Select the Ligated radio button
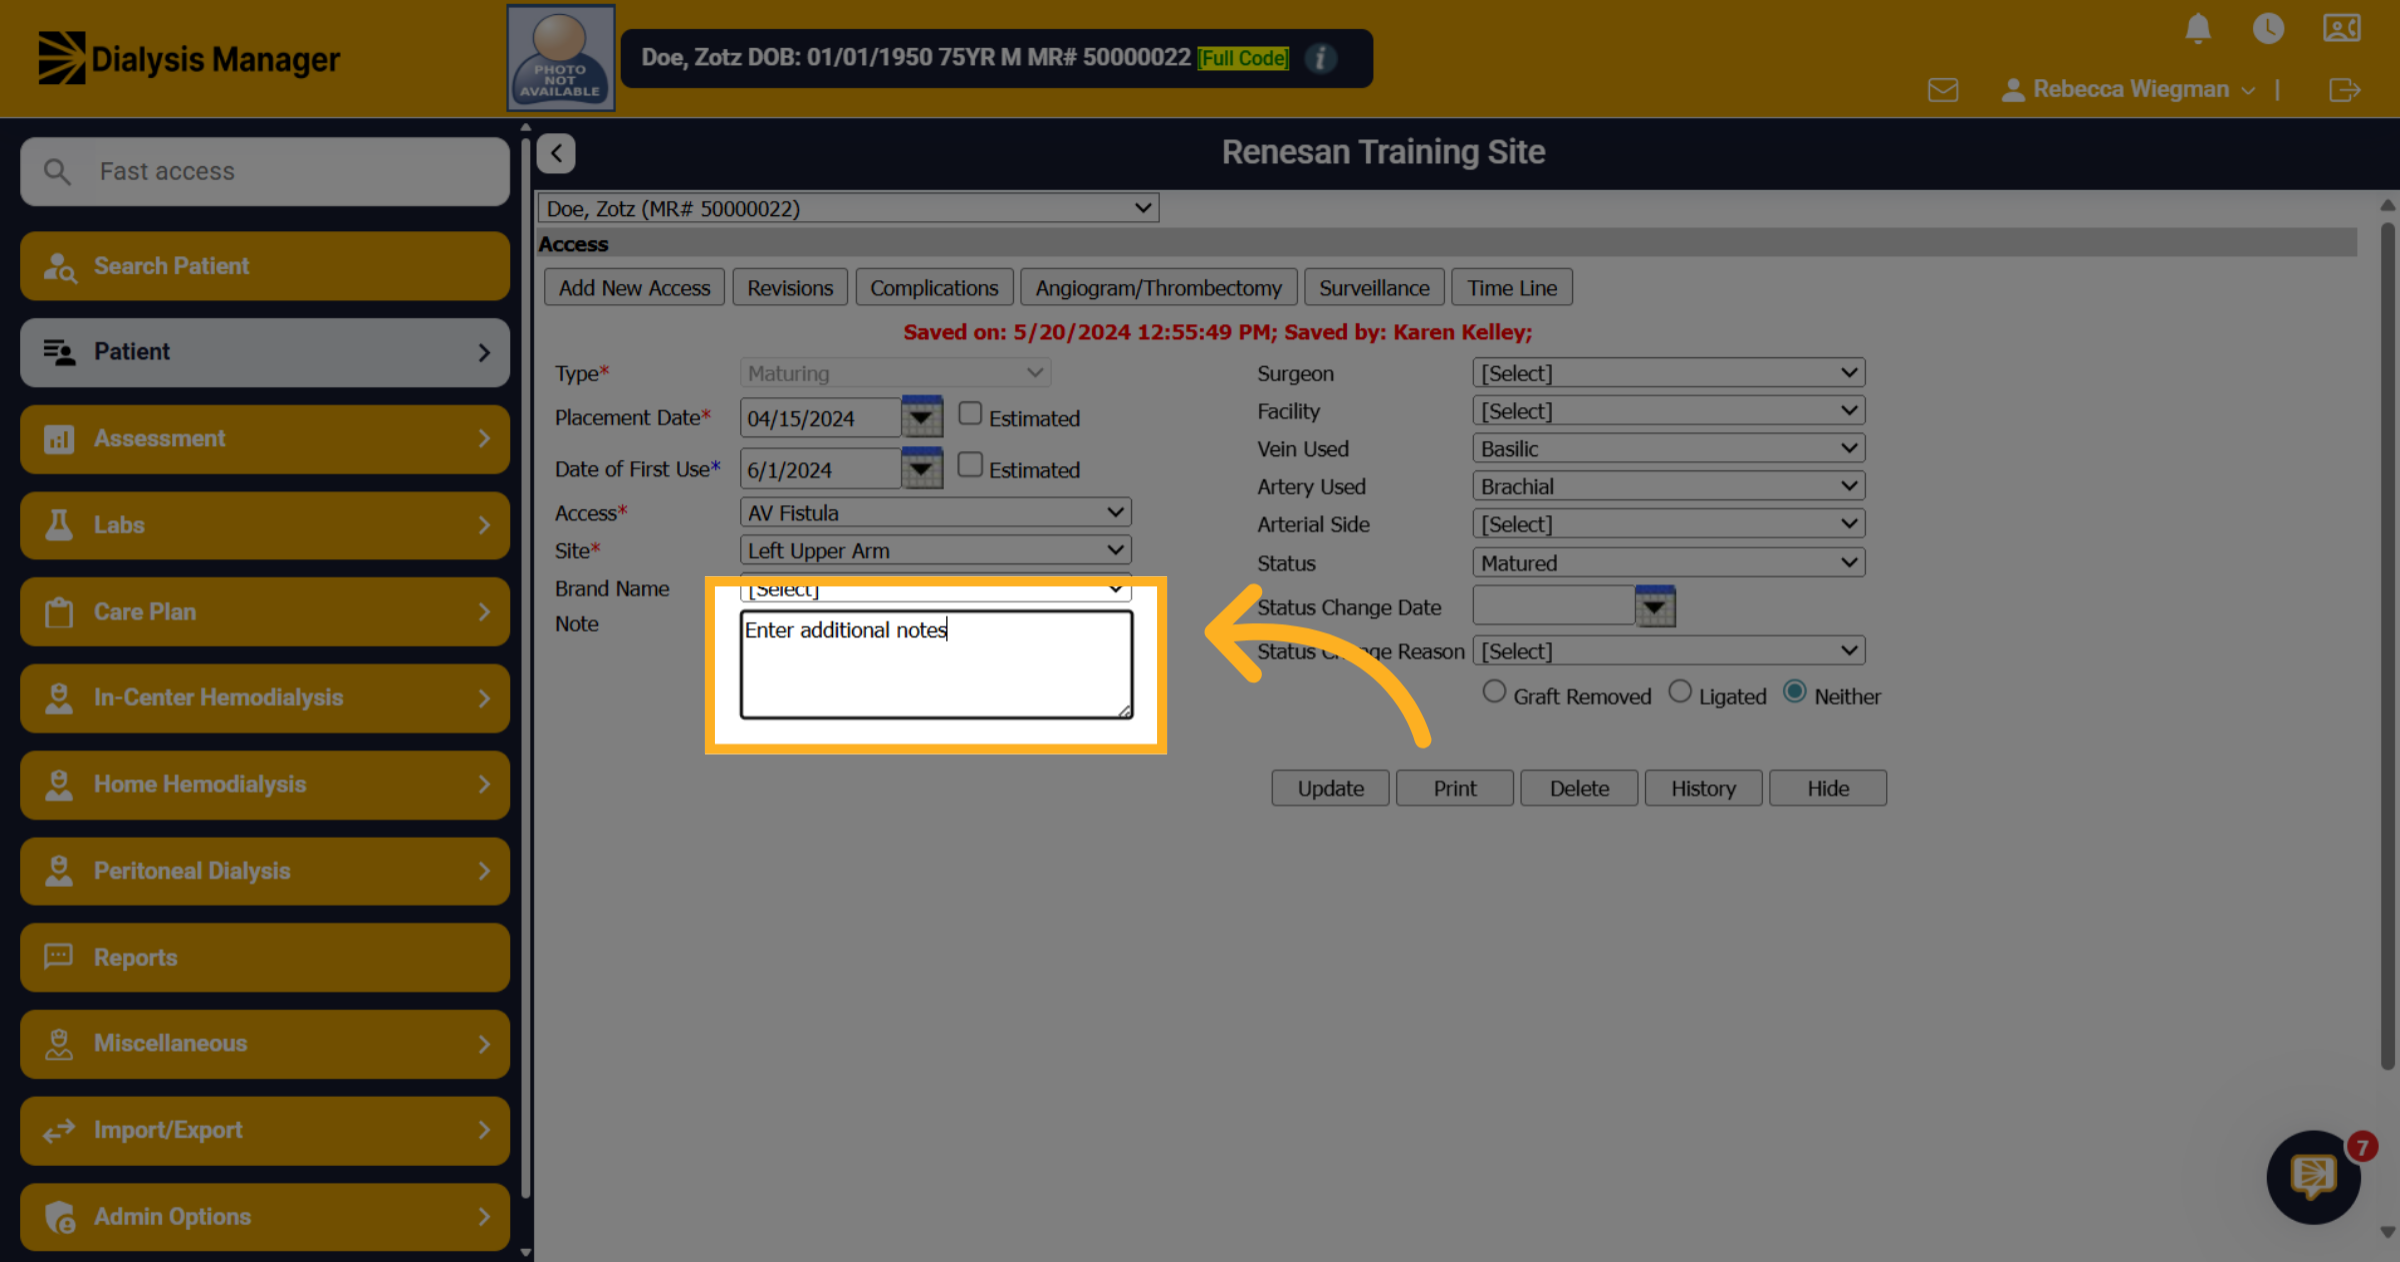2400x1262 pixels. click(1680, 692)
